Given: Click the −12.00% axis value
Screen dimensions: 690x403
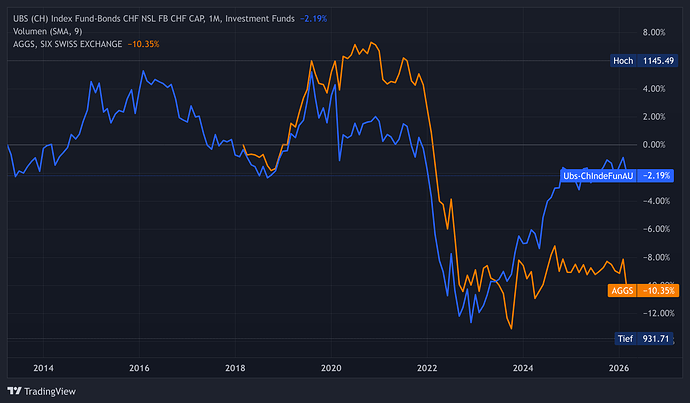Looking at the screenshot, I should [658, 313].
